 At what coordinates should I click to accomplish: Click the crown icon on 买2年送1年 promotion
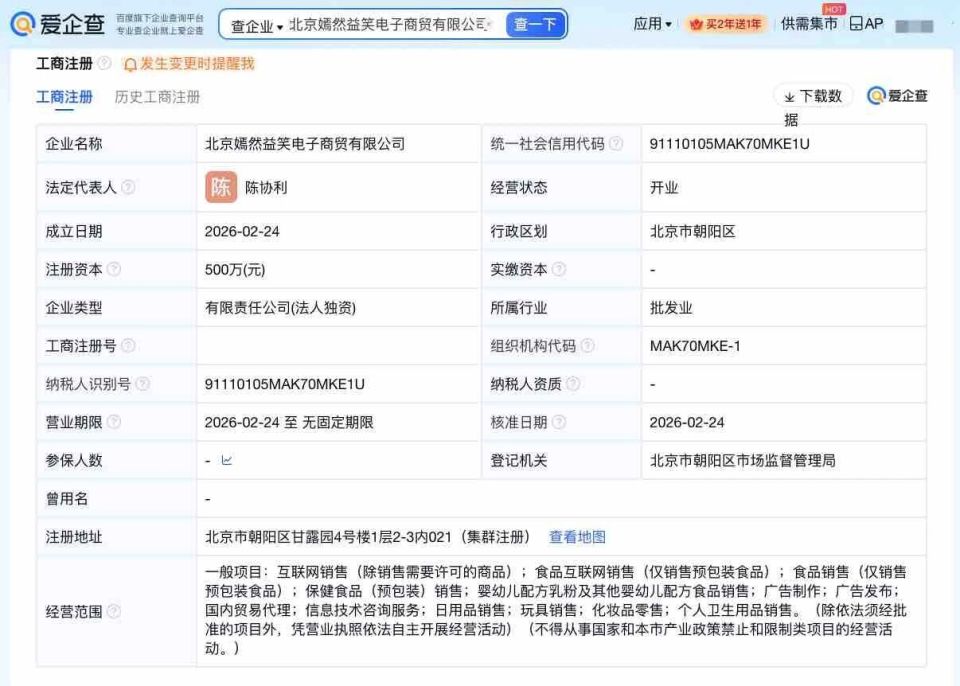tap(696, 24)
